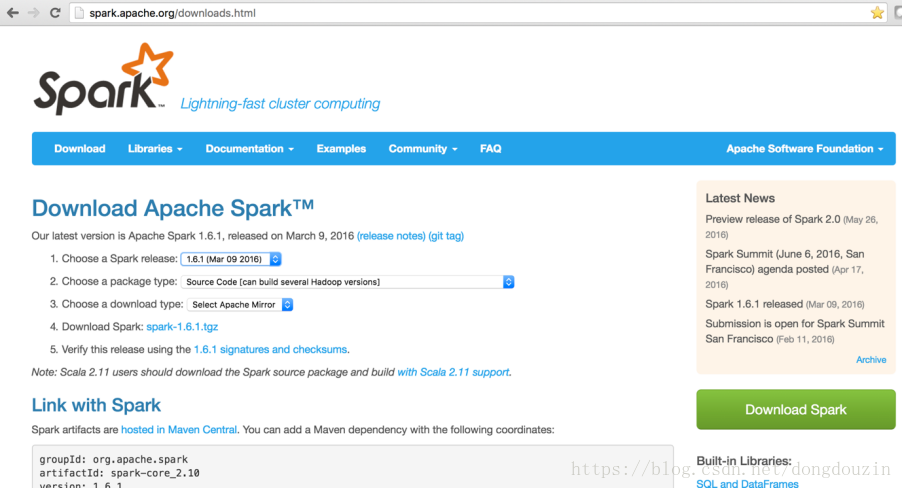Open the Download nav item
The width and height of the screenshot is (902, 489).
pyautogui.click(x=79, y=148)
